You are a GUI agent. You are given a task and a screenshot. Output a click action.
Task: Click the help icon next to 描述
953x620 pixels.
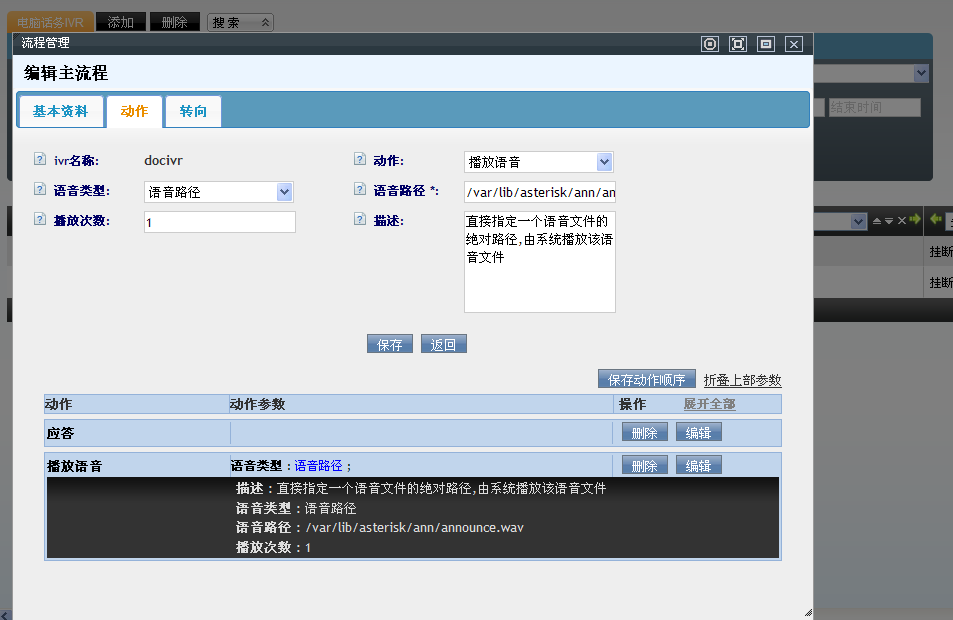(360, 219)
